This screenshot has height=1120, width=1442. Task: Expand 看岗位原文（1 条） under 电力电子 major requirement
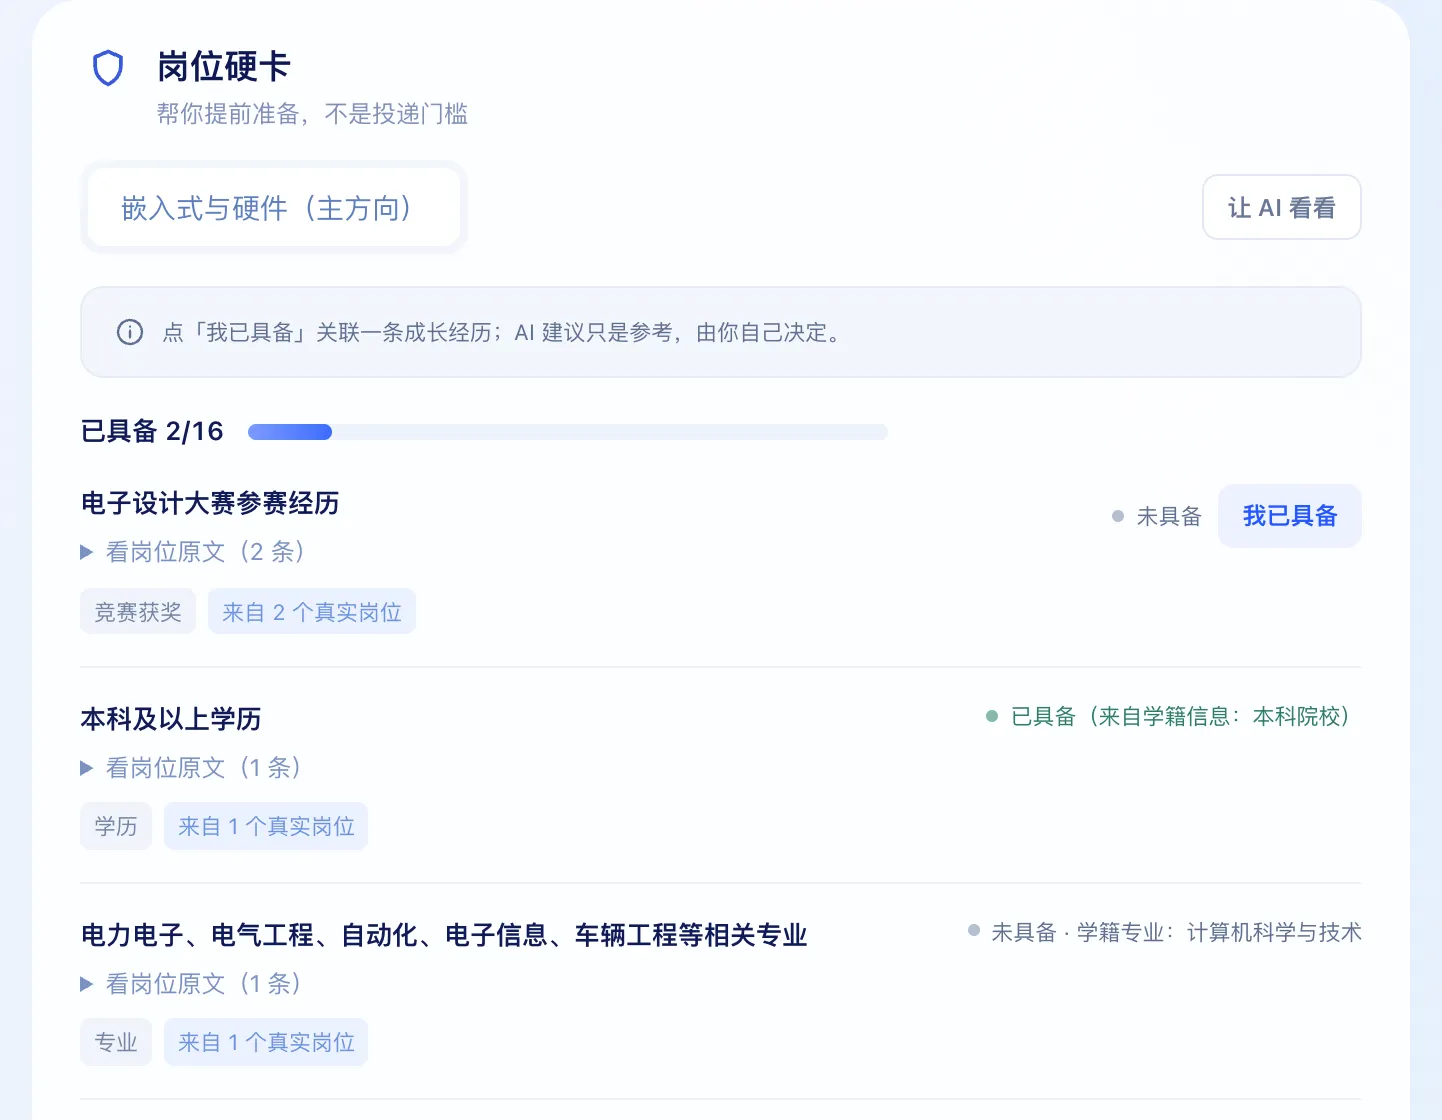click(x=191, y=984)
